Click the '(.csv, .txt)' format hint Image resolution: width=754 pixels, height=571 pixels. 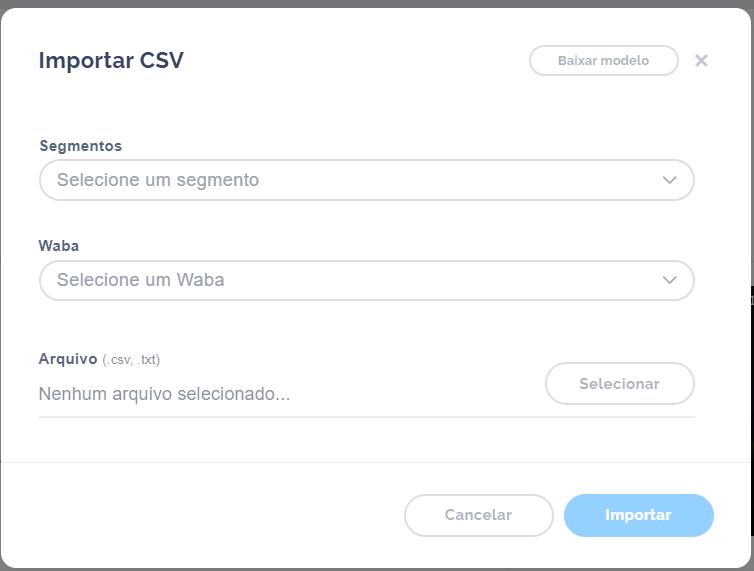click(x=131, y=360)
